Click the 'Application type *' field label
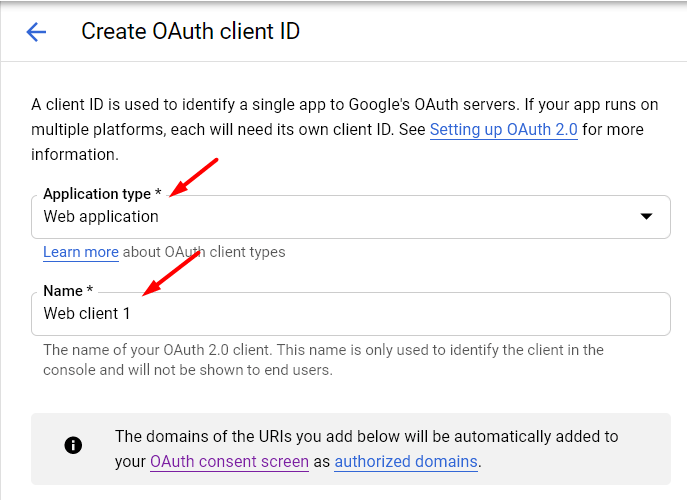Viewport: 687px width, 500px height. (x=102, y=194)
